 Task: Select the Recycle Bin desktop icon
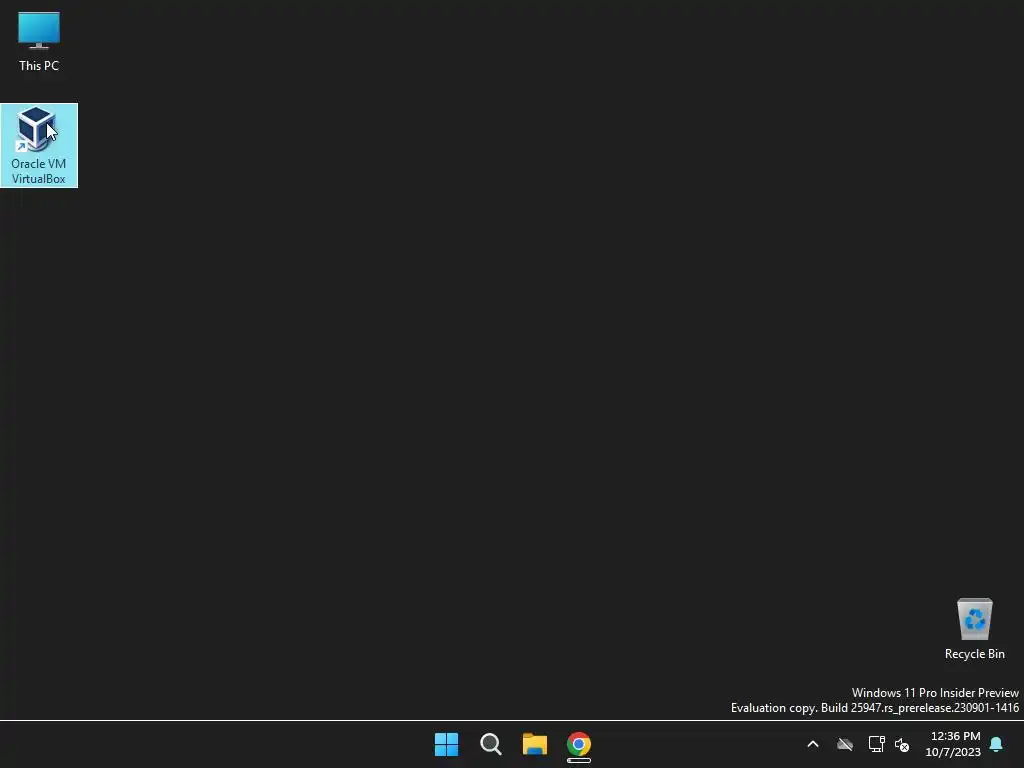pos(974,629)
